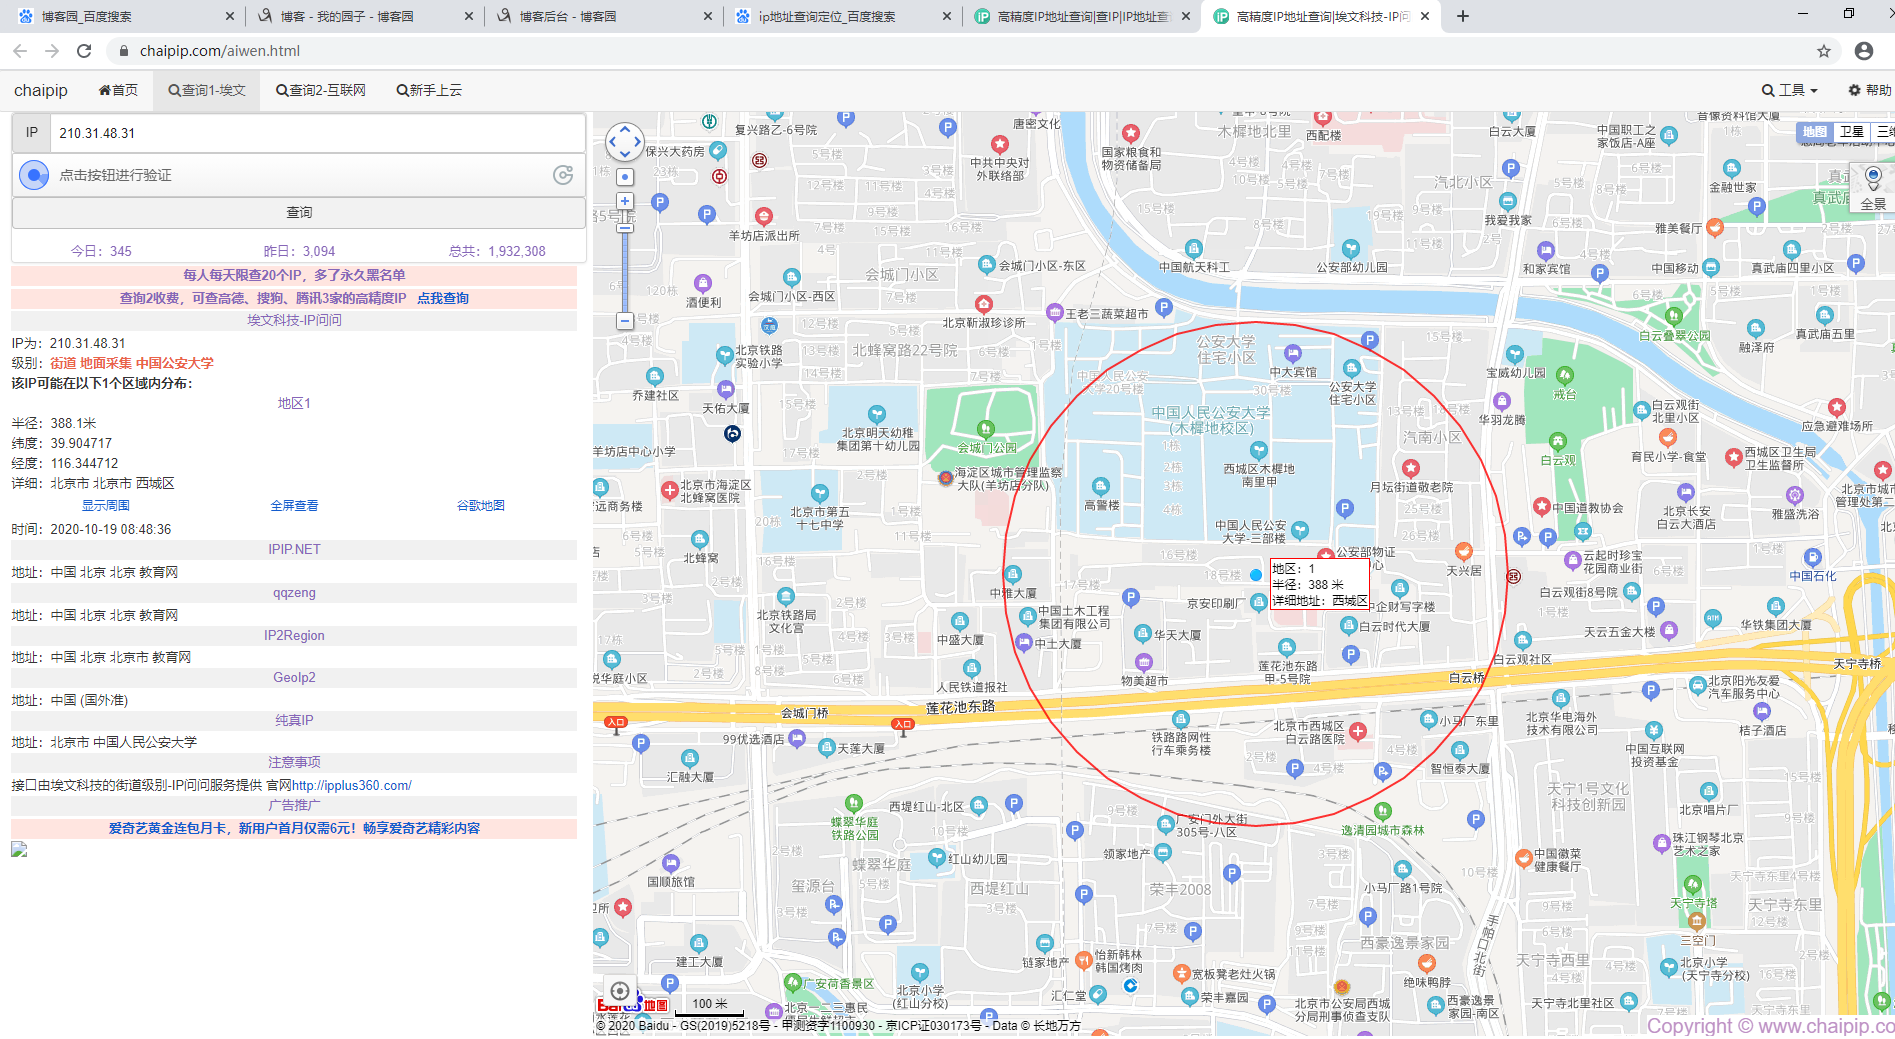Click the 查询 search button
Image resolution: width=1895 pixels, height=1039 pixels.
click(x=299, y=212)
